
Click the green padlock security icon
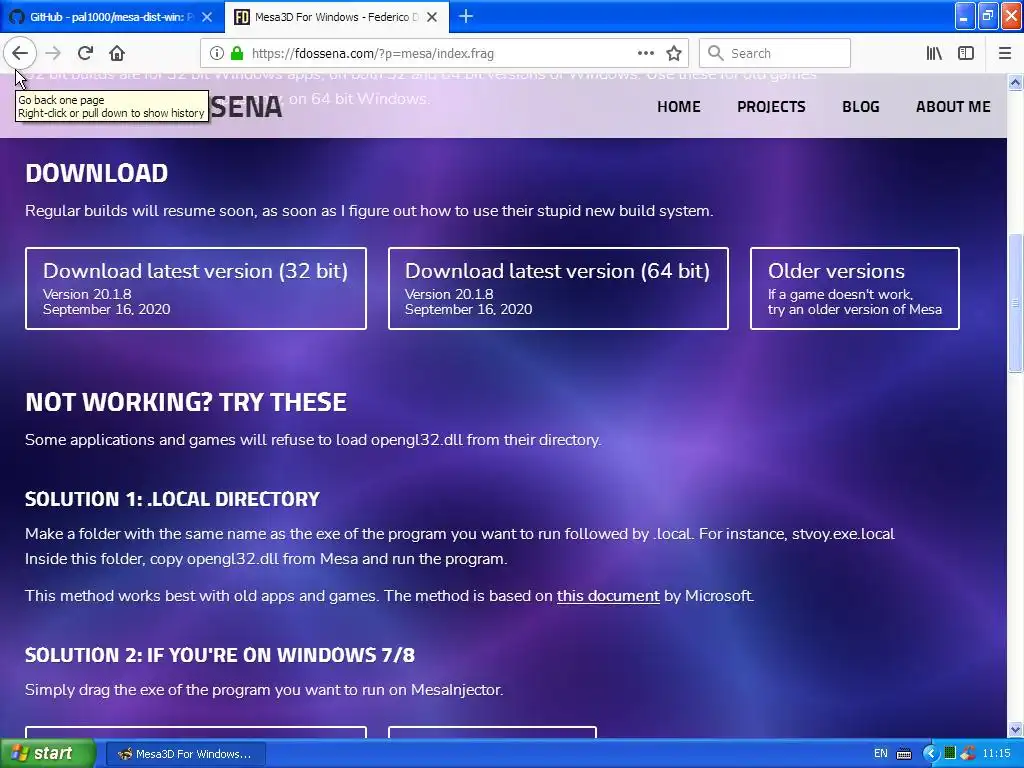236,53
